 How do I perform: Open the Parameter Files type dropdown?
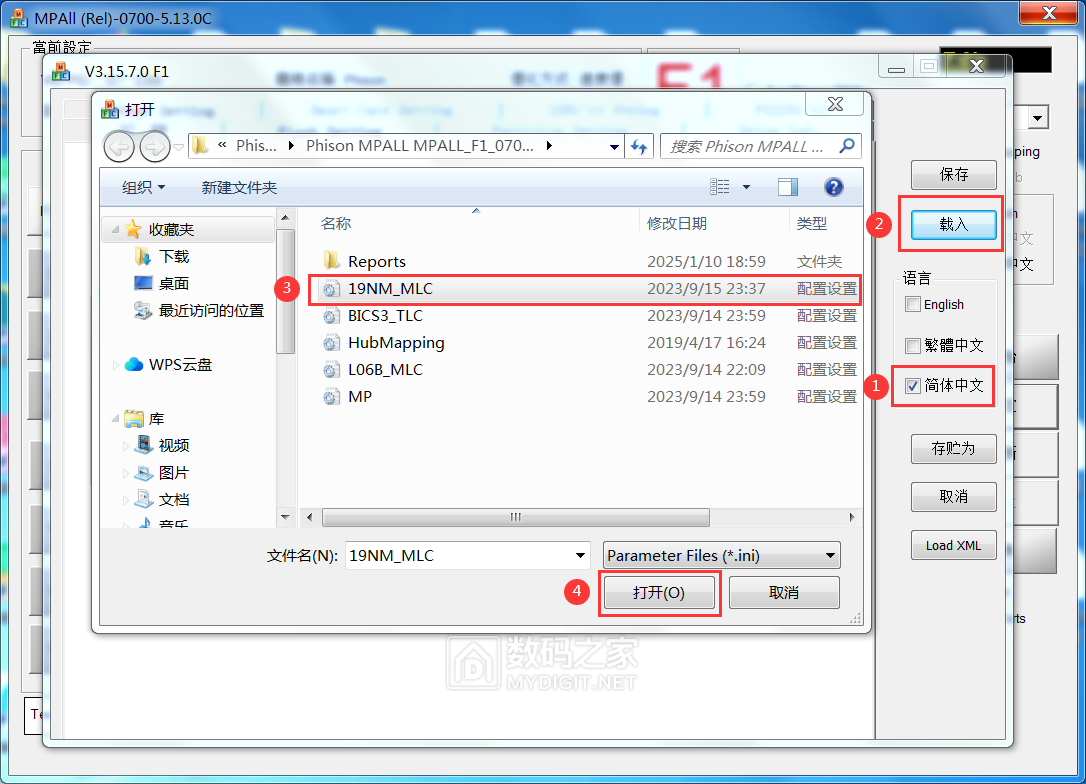(x=722, y=555)
